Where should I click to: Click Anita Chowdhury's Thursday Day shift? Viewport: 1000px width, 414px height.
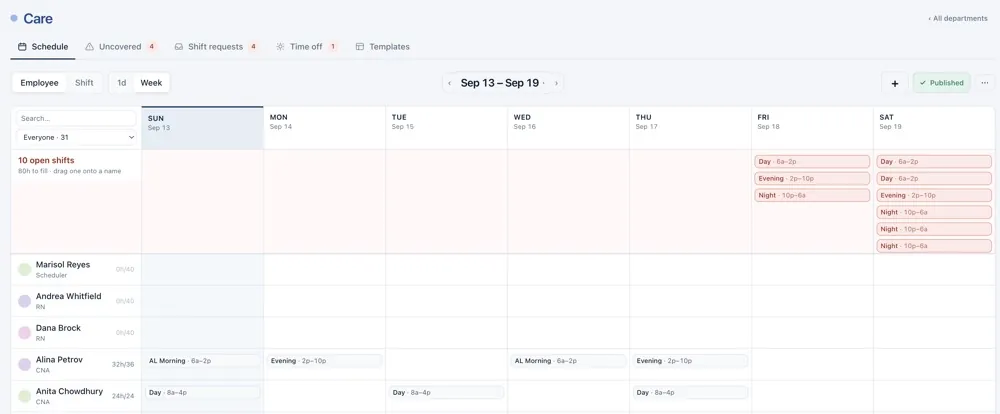pyautogui.click(x=691, y=393)
